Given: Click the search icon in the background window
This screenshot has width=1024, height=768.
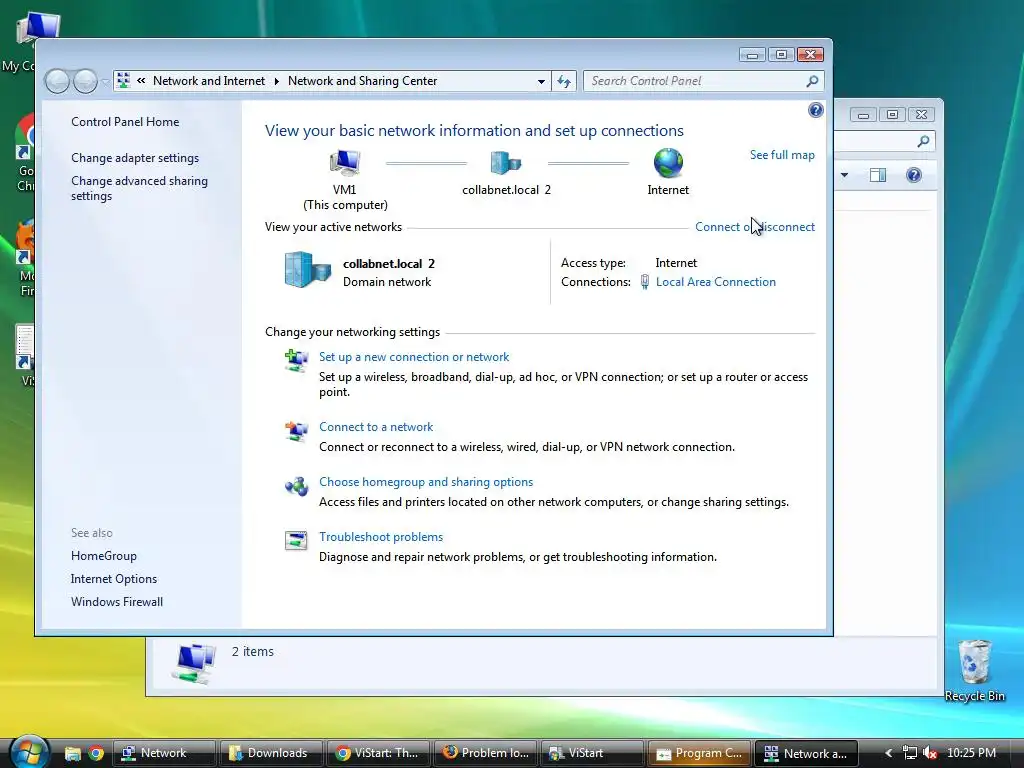Looking at the screenshot, I should [x=923, y=141].
